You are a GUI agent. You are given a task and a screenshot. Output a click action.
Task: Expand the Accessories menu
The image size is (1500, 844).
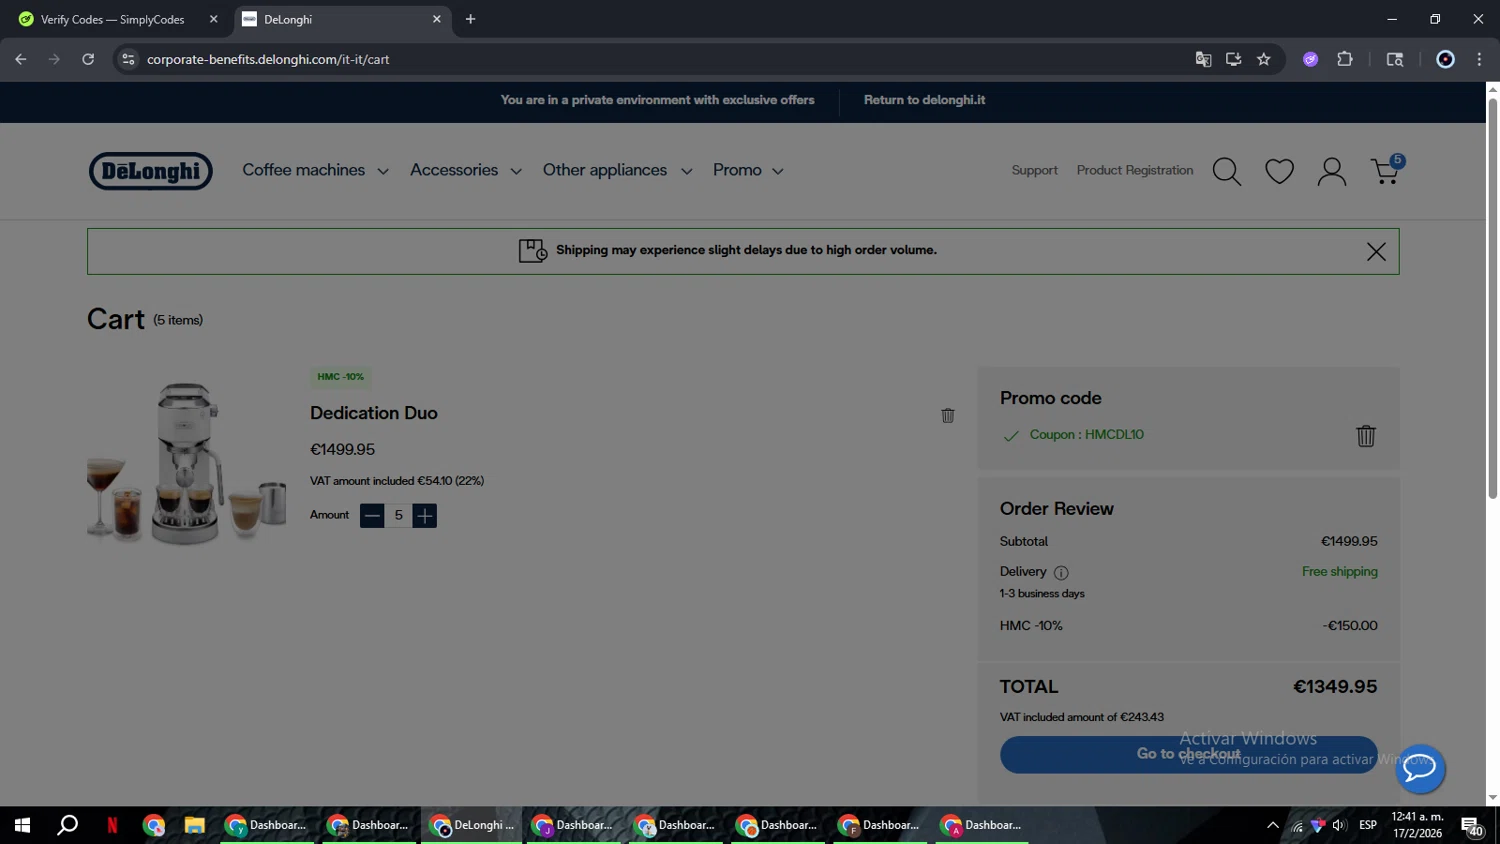point(466,170)
